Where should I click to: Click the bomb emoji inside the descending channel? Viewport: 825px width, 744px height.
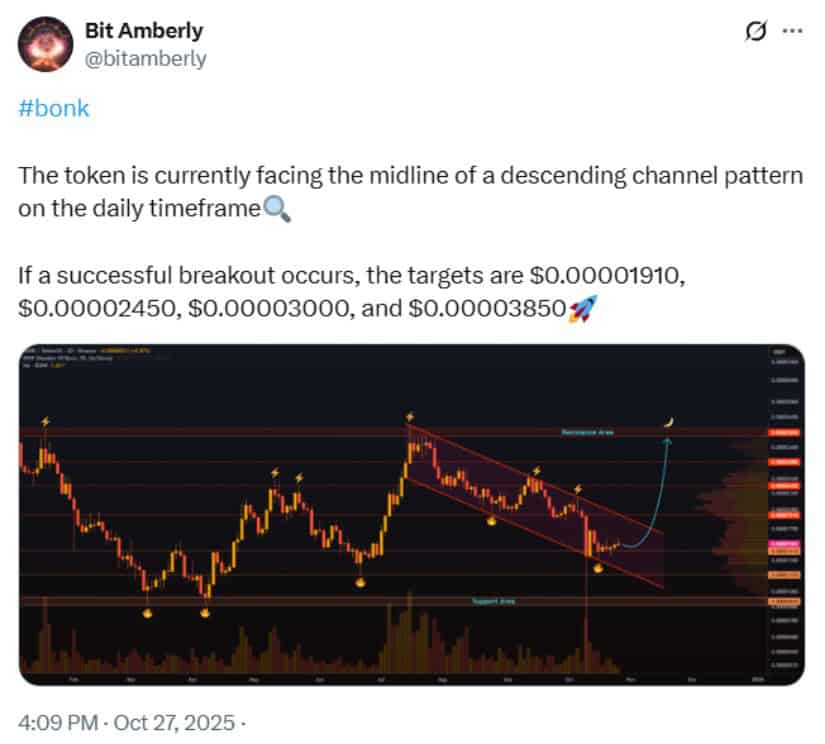point(492,521)
